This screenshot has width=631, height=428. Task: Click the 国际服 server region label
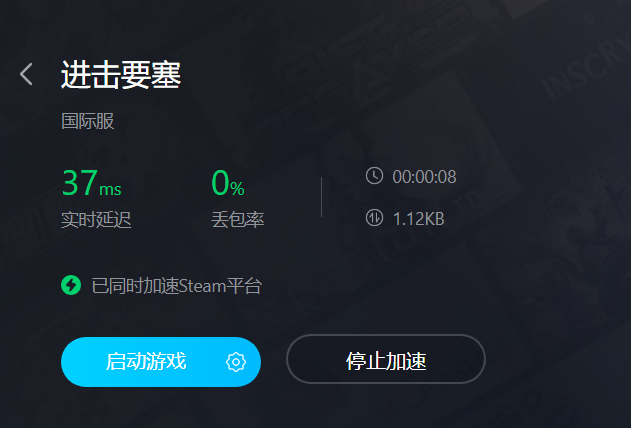[88, 121]
